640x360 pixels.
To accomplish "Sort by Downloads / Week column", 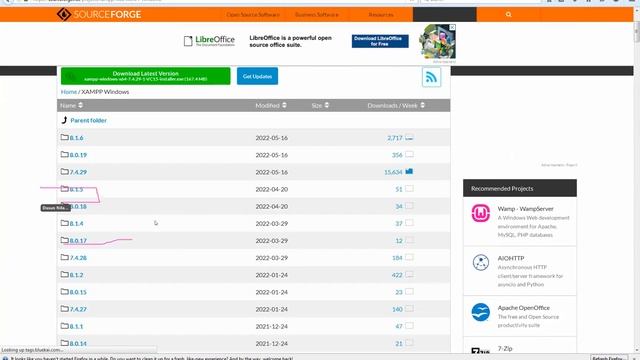I will (396, 105).
